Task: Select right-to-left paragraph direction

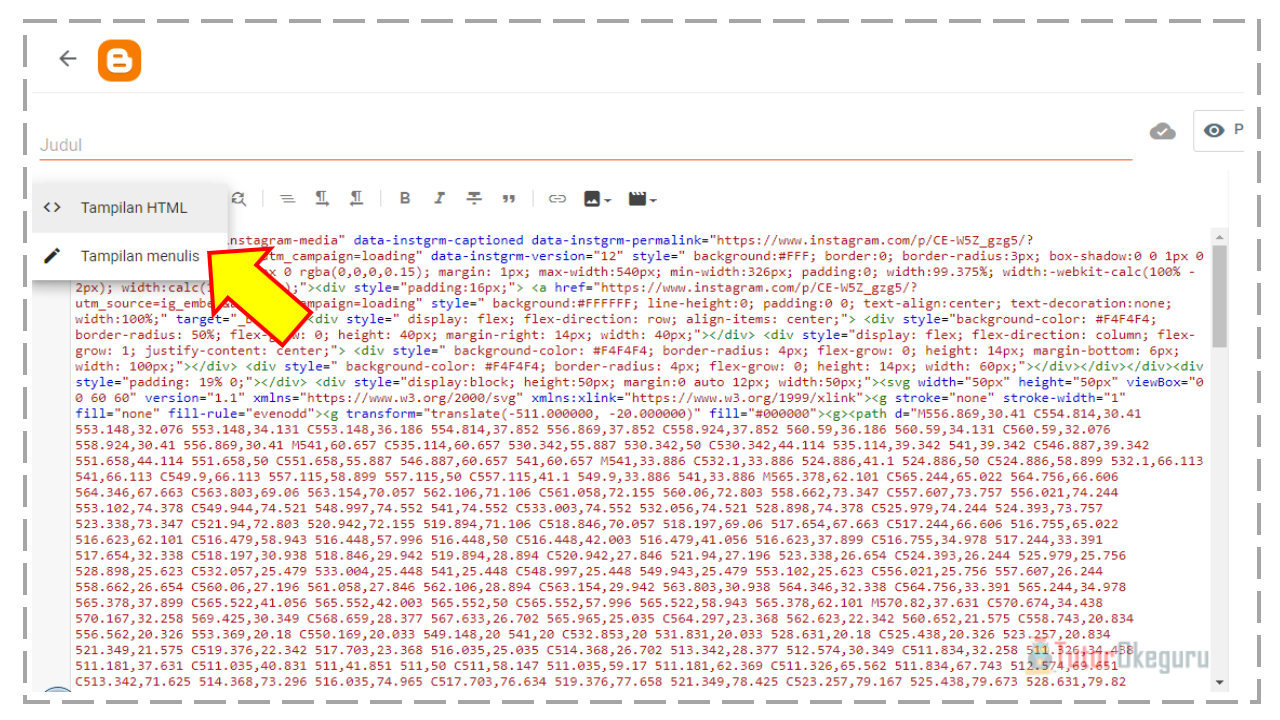Action: pos(357,198)
